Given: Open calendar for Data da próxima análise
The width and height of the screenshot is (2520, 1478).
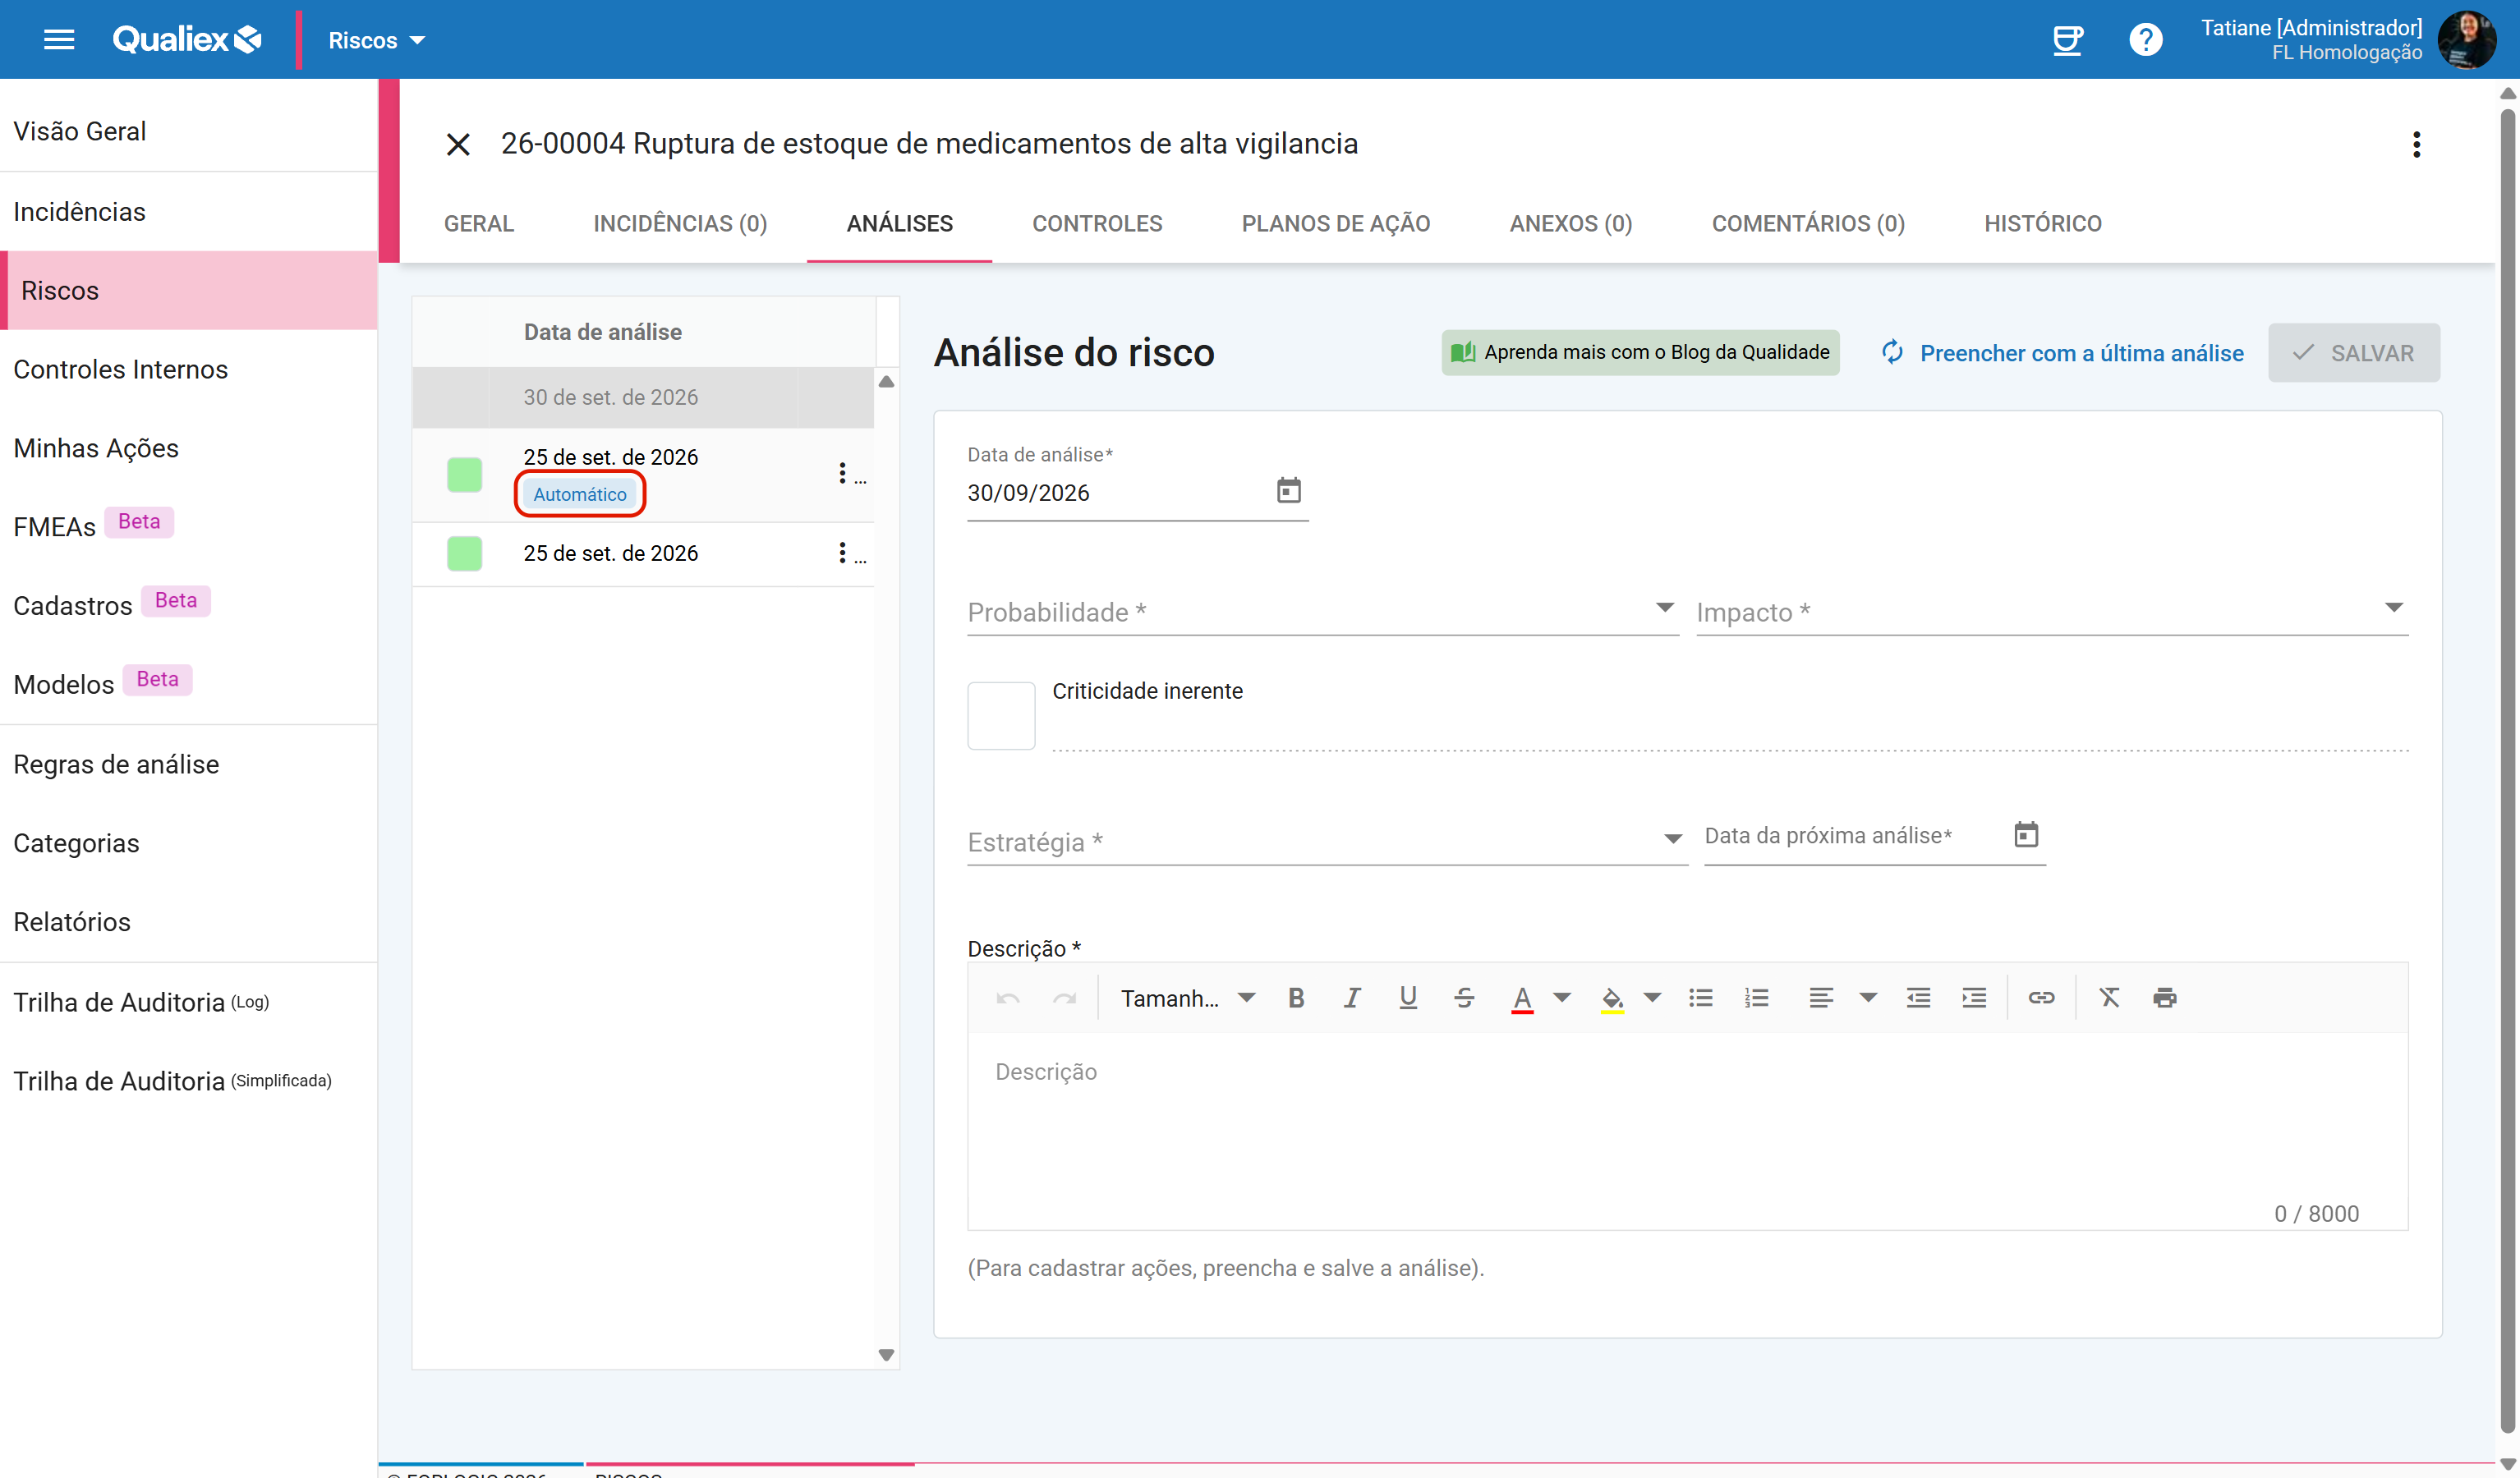Looking at the screenshot, I should [2025, 834].
